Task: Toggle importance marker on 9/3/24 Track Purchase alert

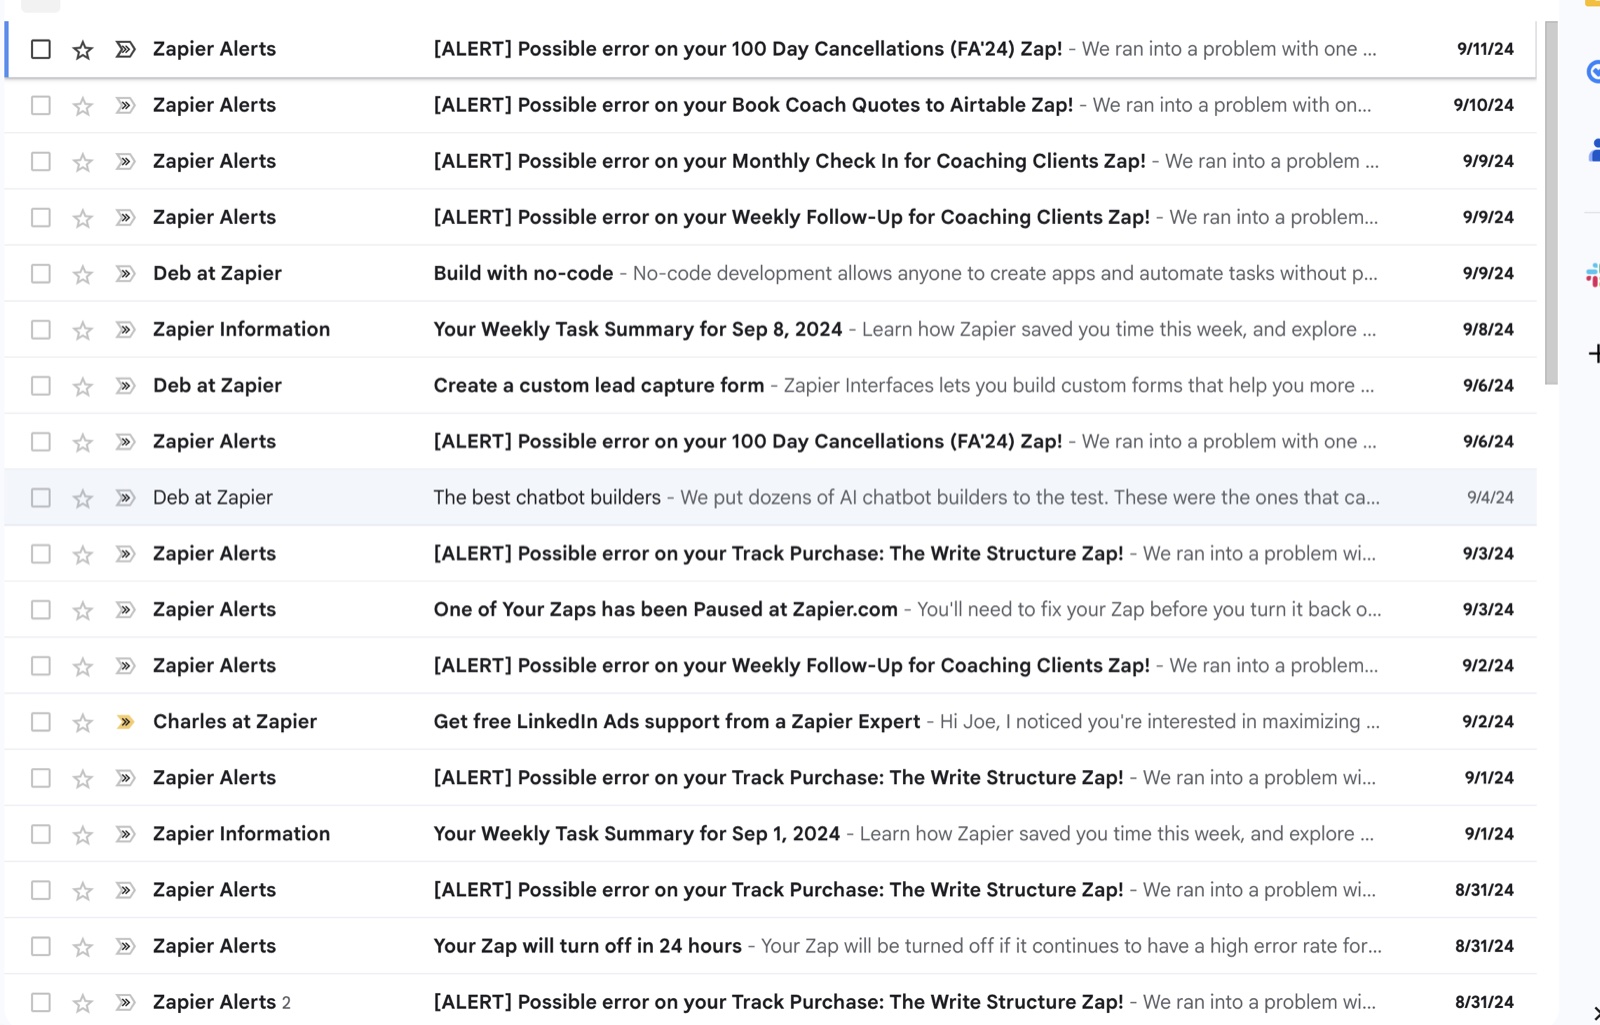Action: pyautogui.click(x=125, y=553)
